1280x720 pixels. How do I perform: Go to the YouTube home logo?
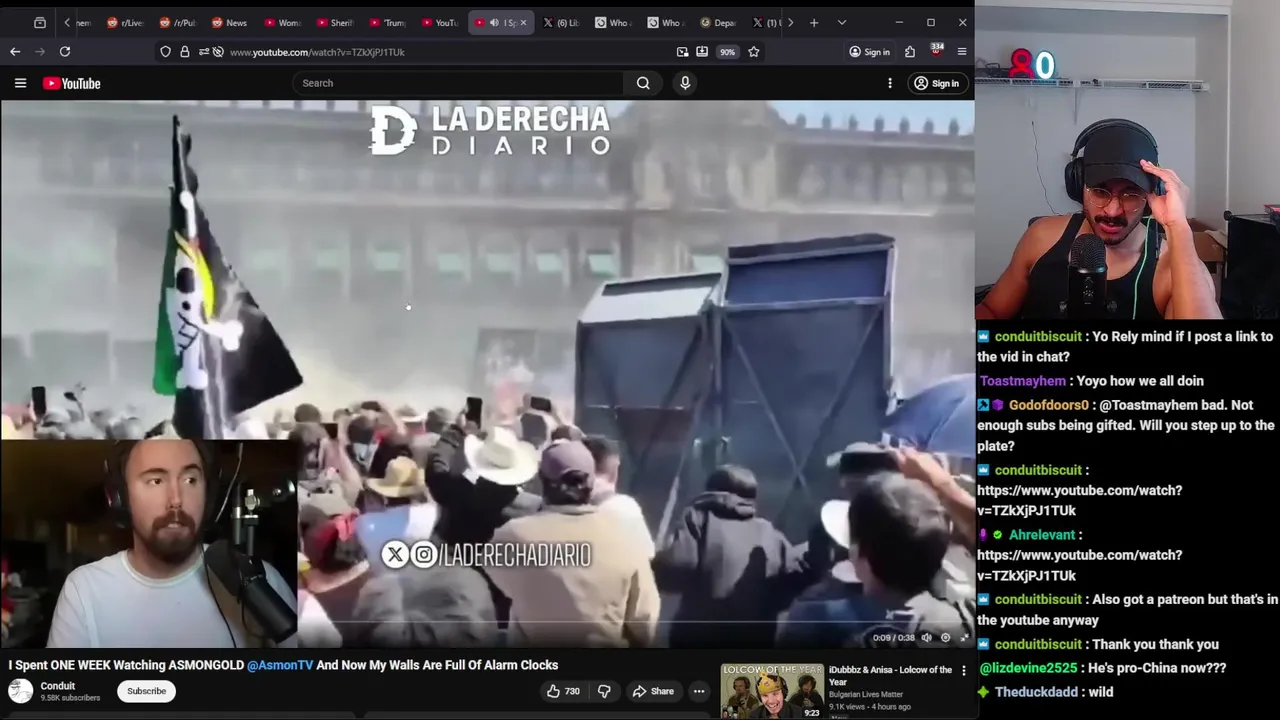coord(72,83)
